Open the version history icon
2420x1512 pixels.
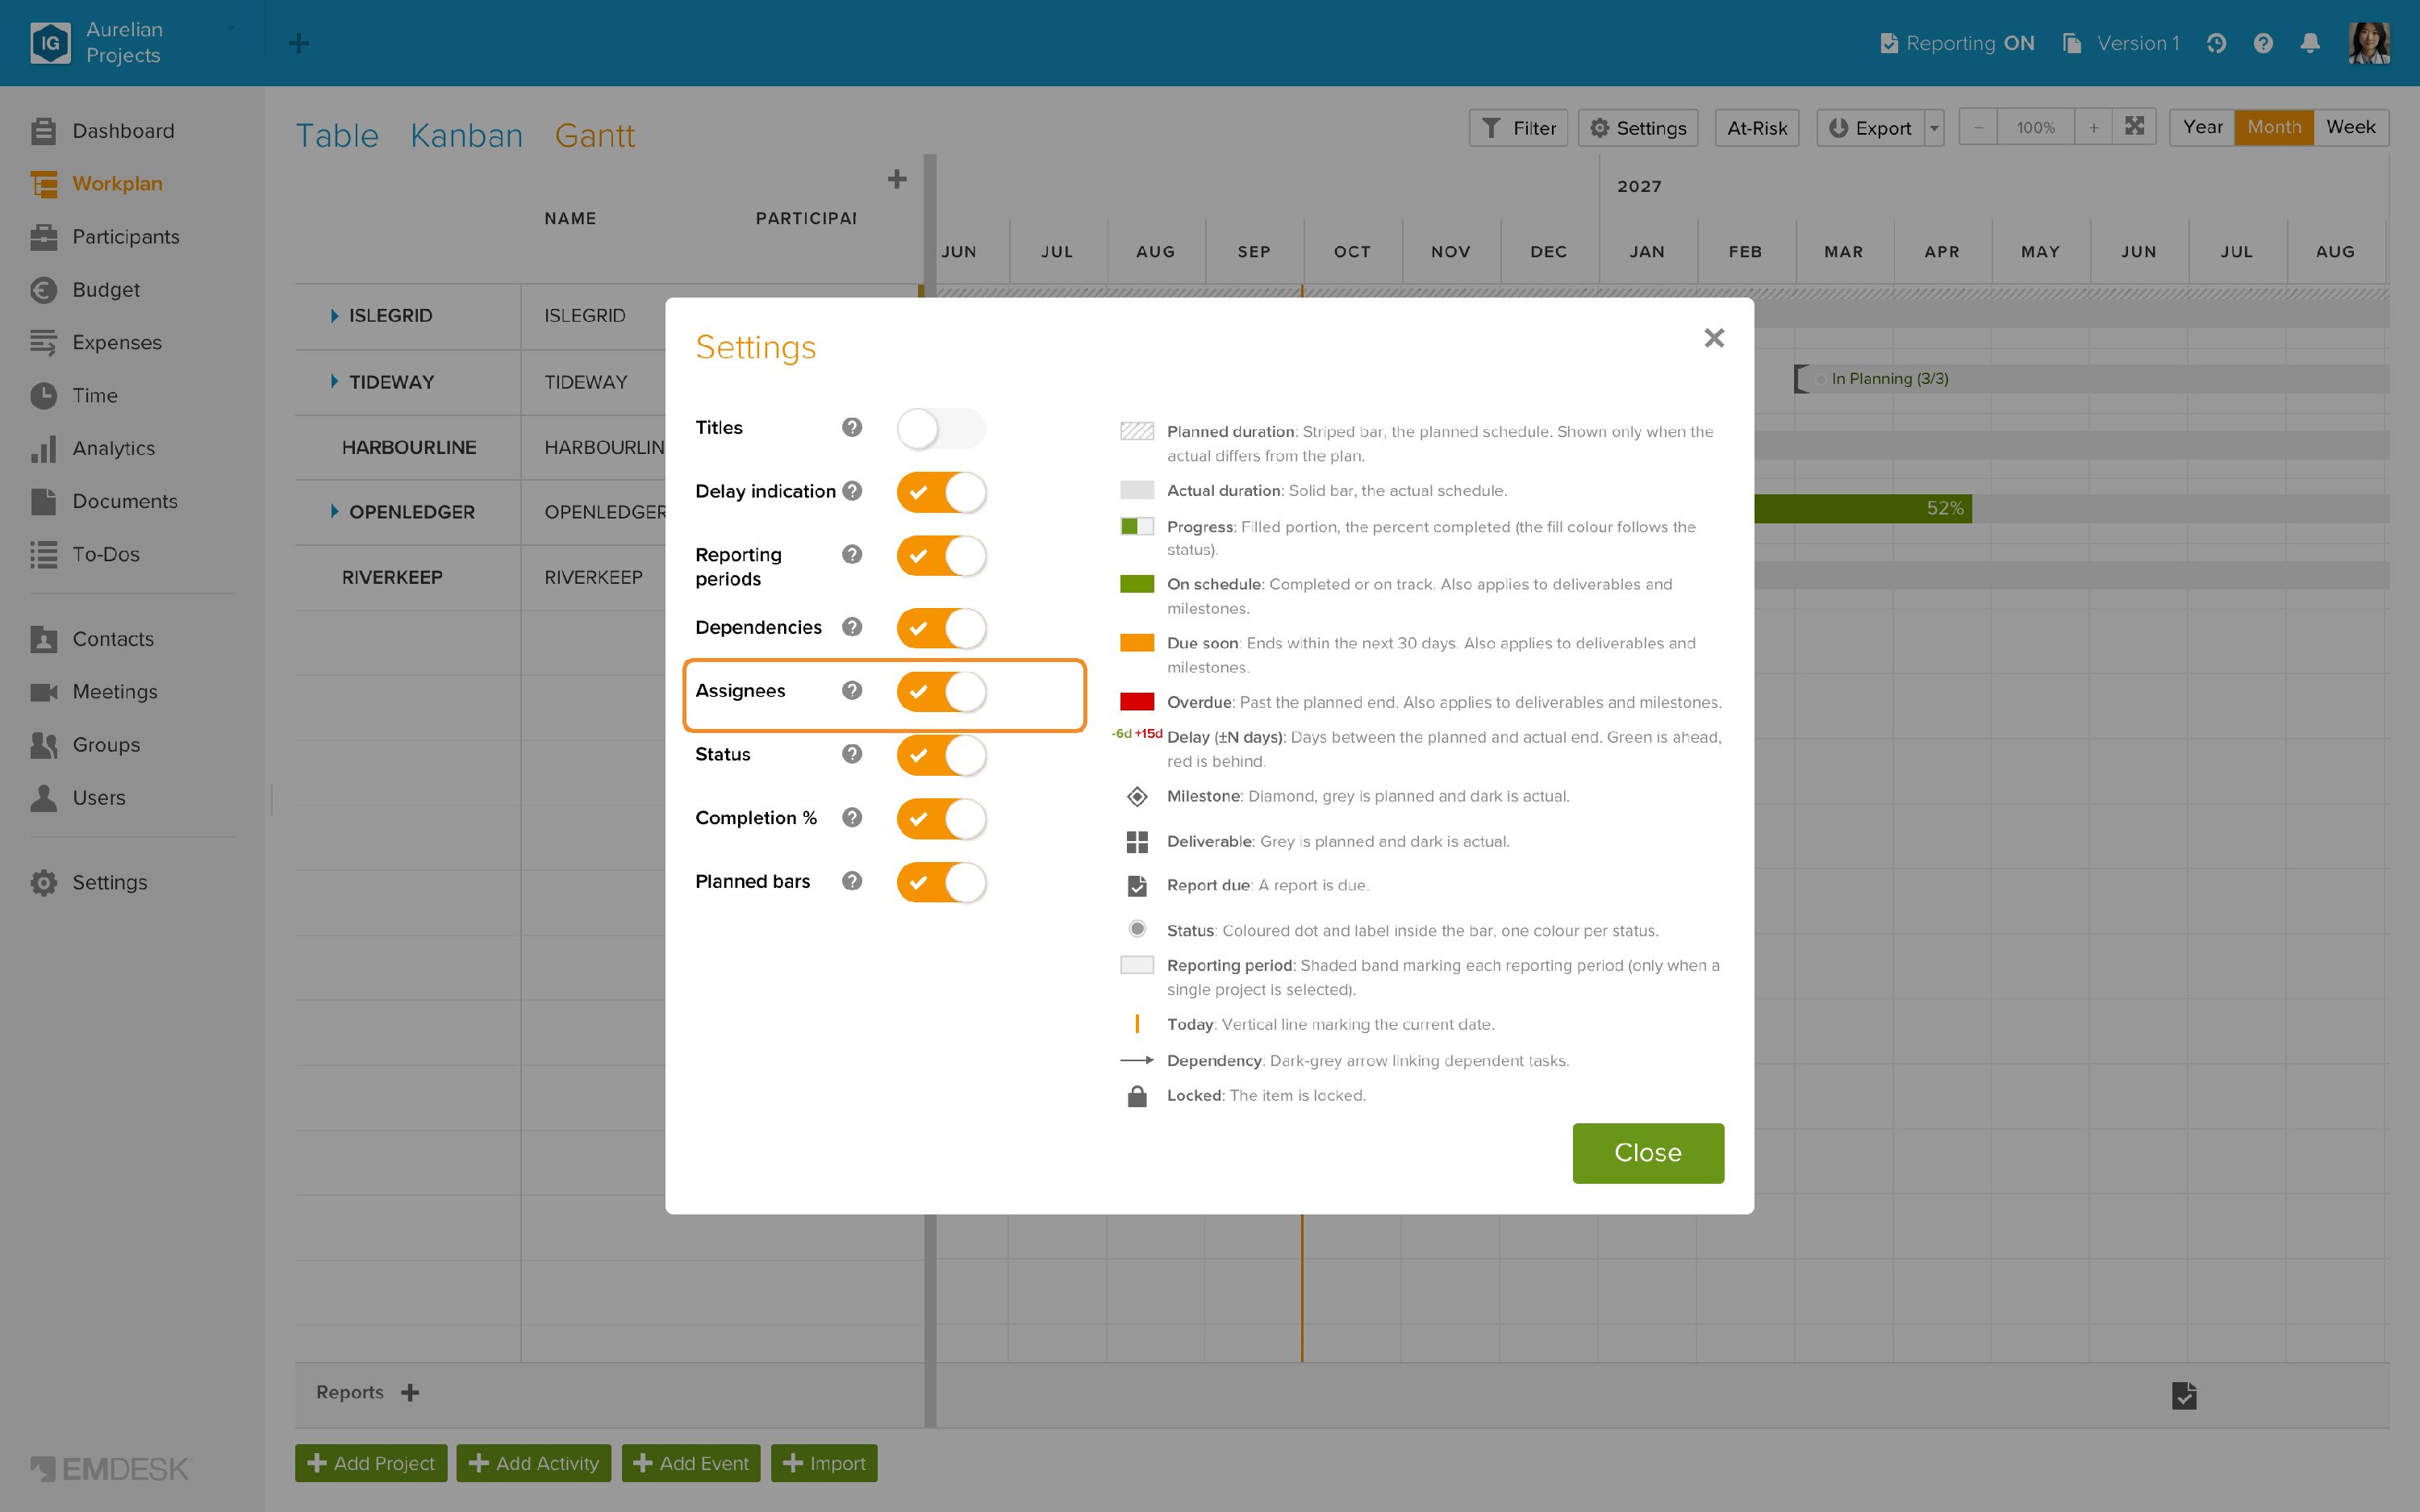pos(2216,43)
